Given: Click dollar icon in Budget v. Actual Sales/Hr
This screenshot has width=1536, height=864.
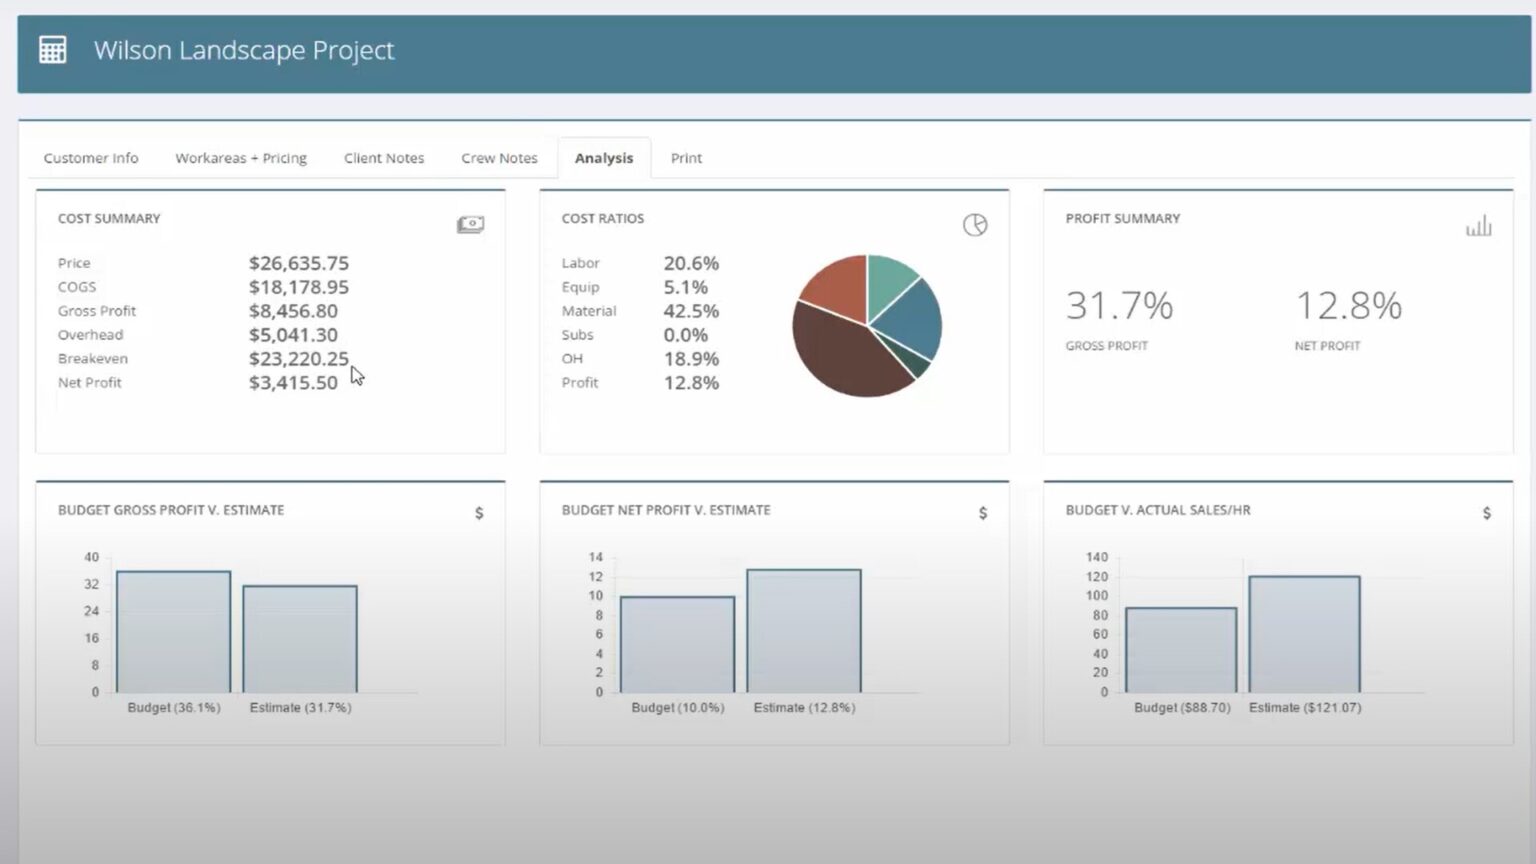Looking at the screenshot, I should point(1487,513).
